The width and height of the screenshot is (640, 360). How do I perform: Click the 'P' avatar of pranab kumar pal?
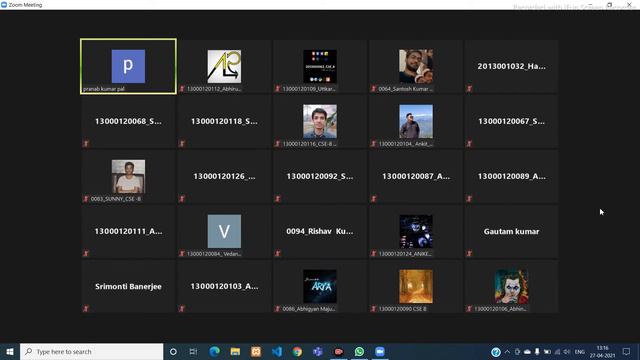point(128,66)
